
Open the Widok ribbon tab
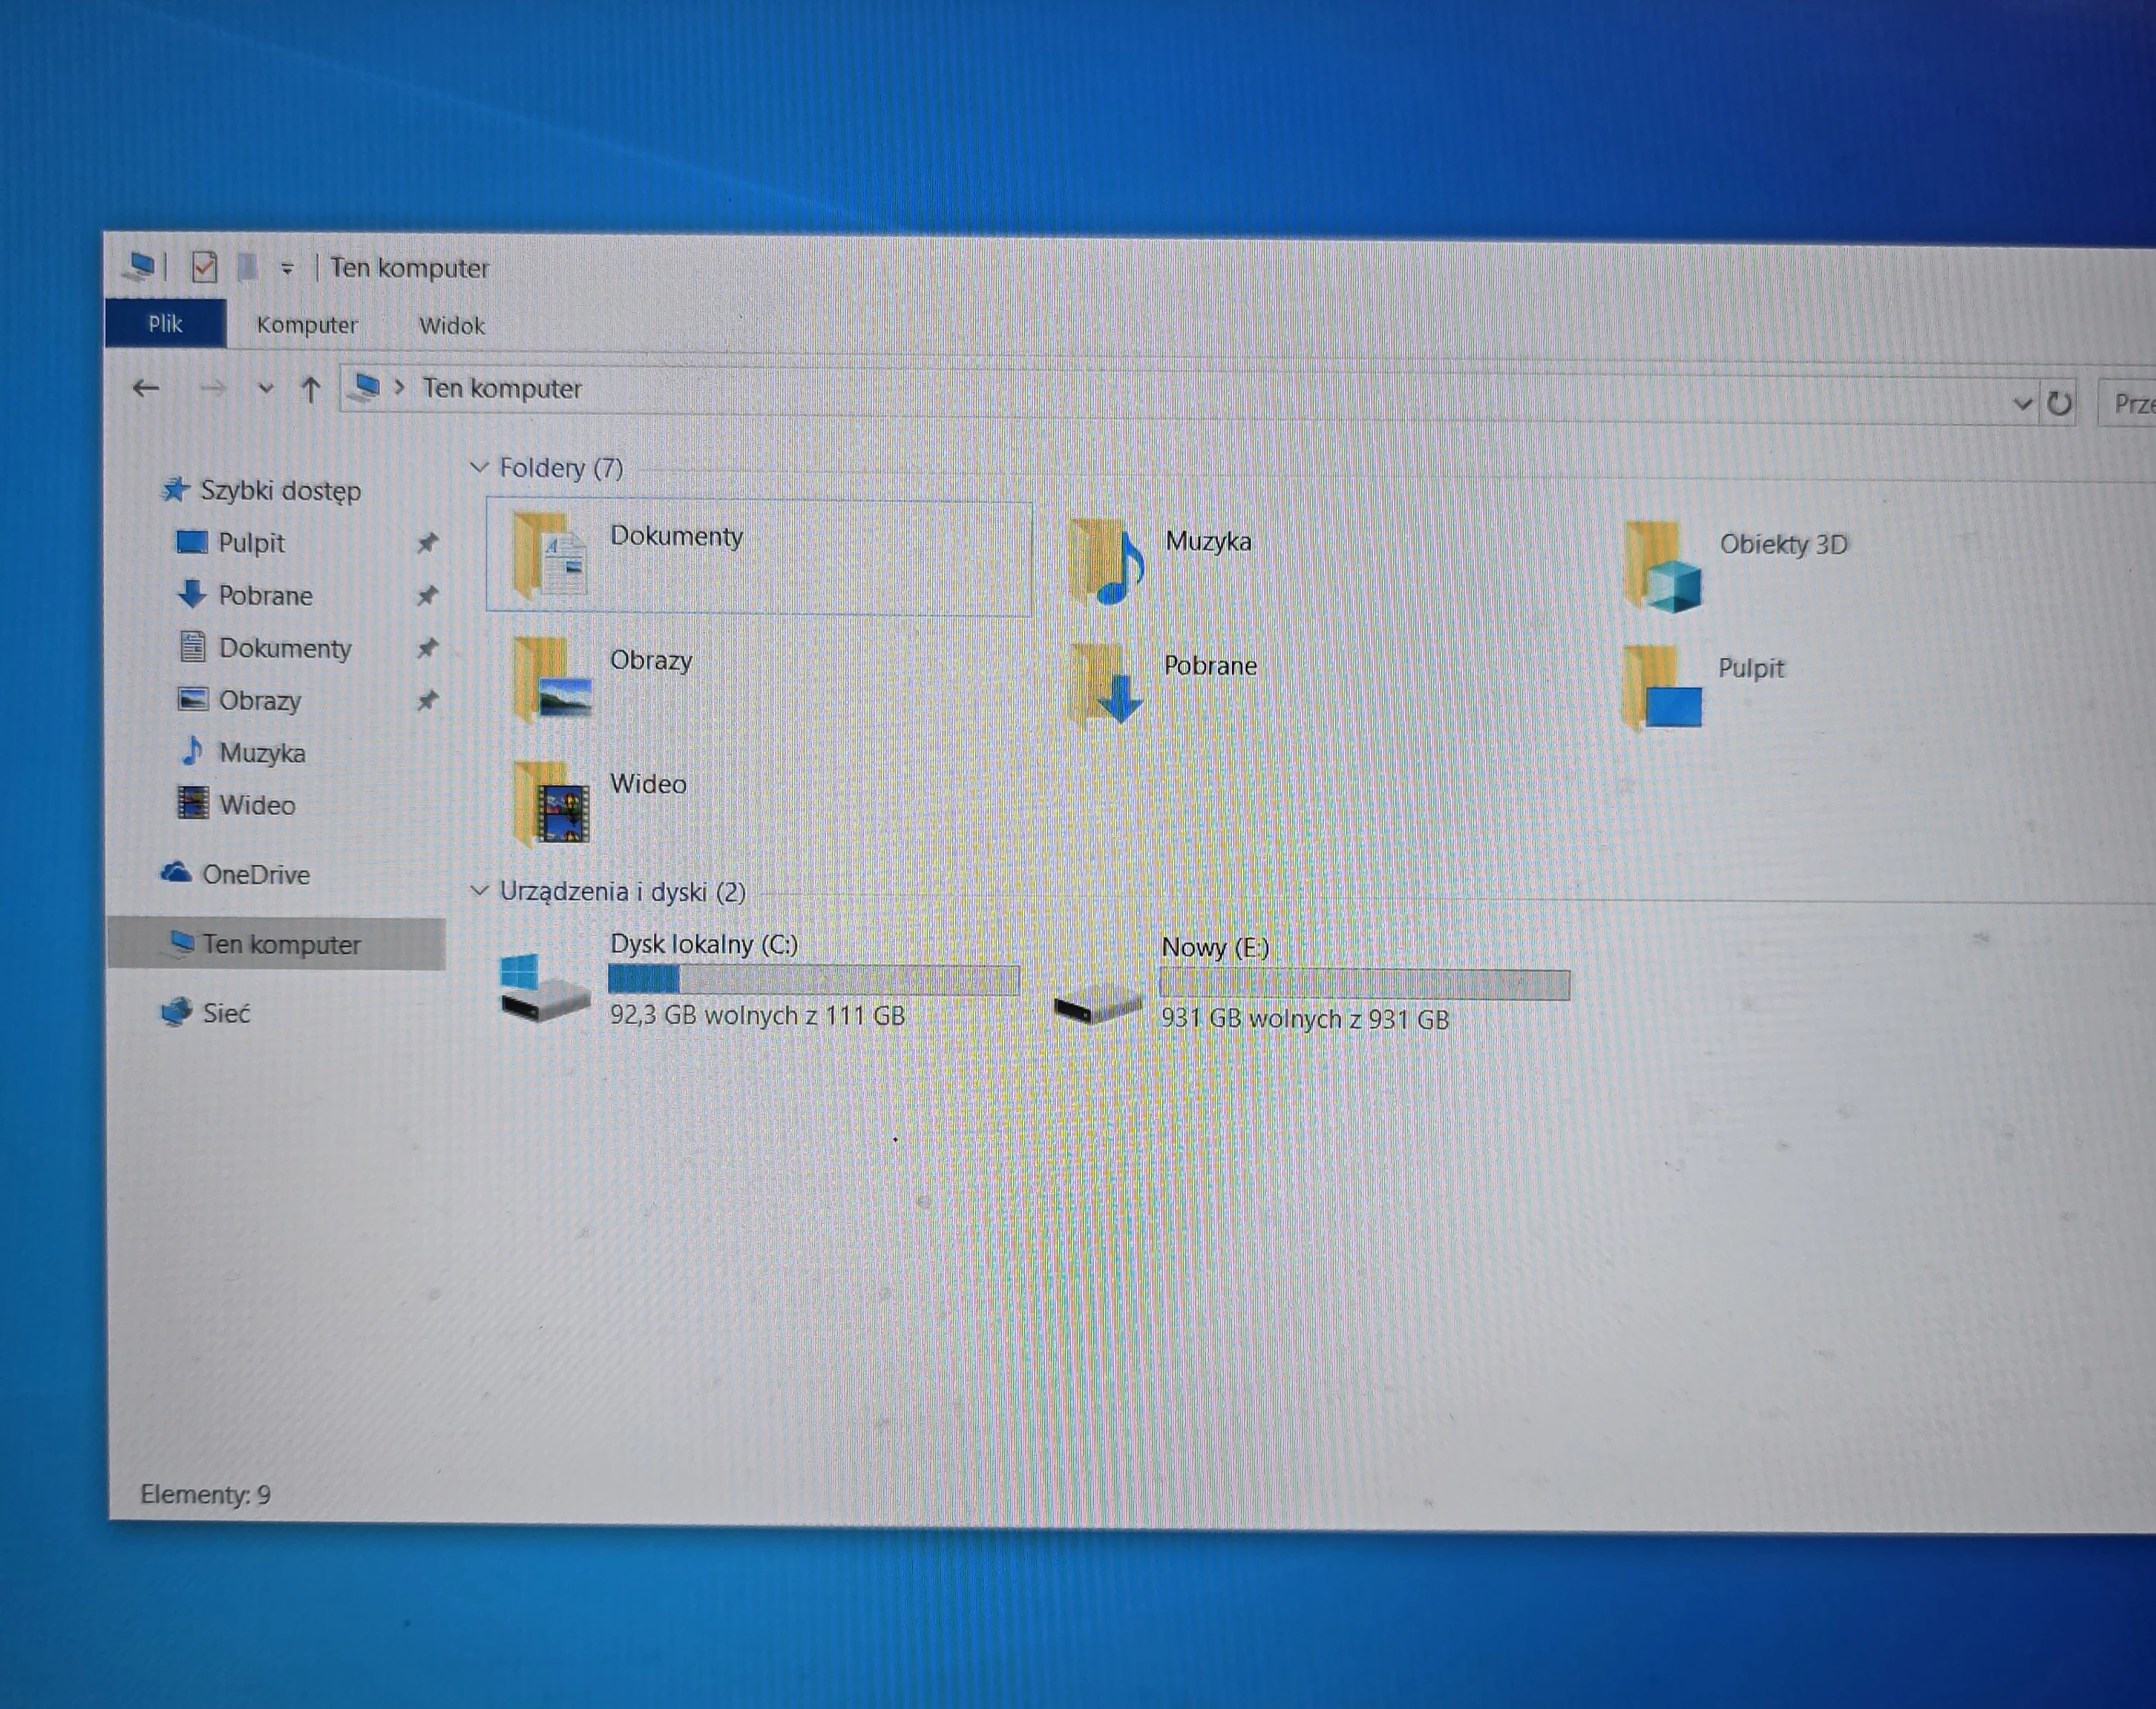[452, 326]
